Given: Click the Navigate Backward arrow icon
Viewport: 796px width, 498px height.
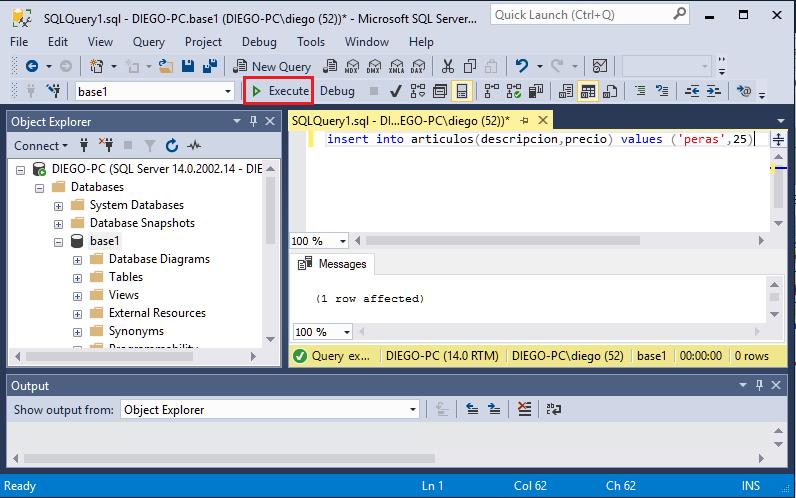Looking at the screenshot, I should click(x=32, y=66).
